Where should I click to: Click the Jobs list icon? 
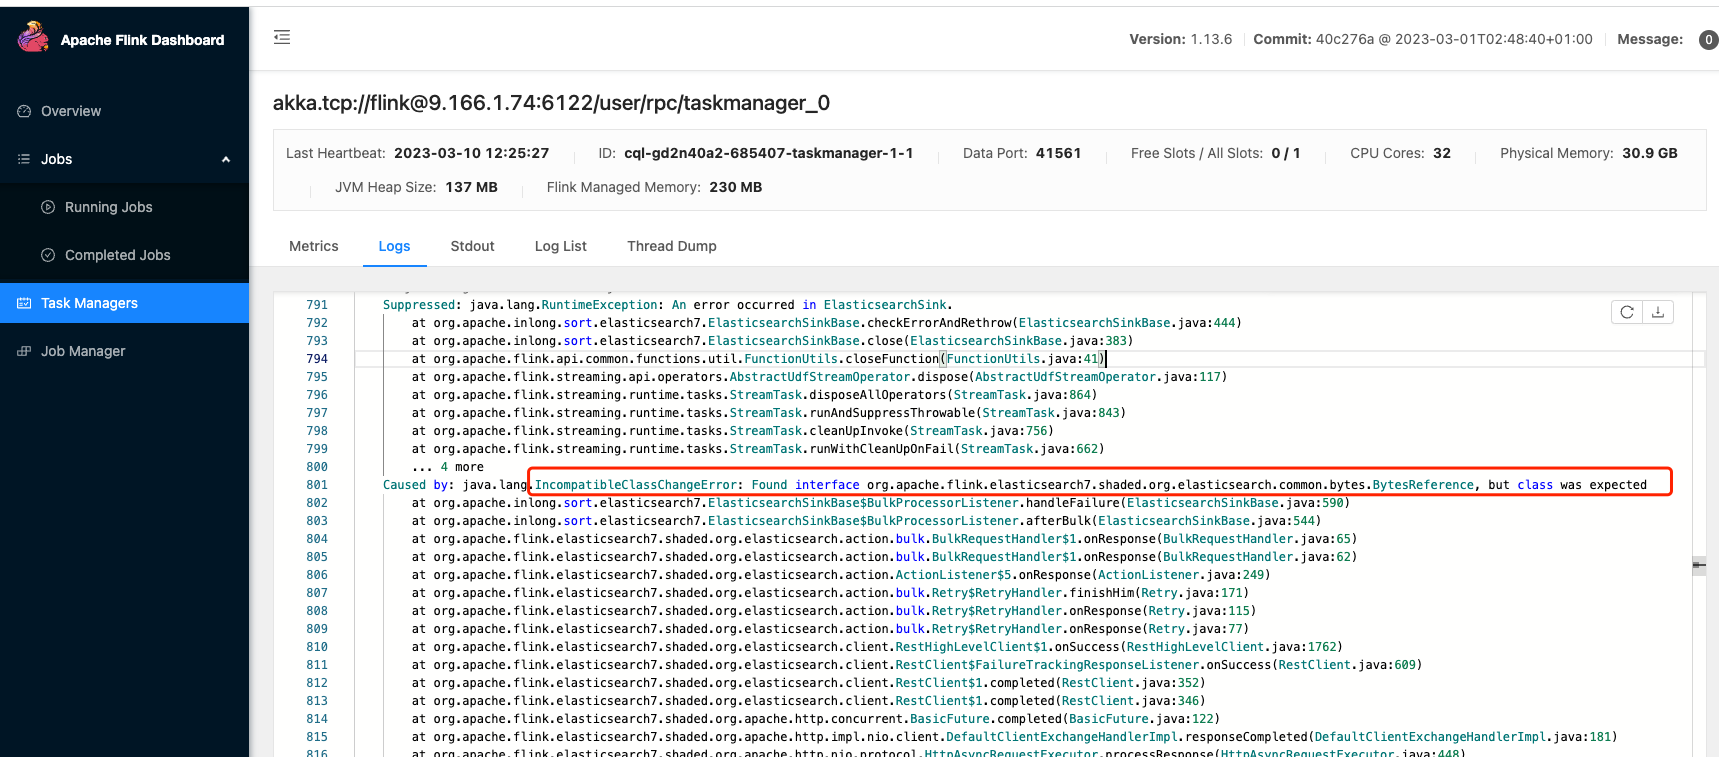(x=24, y=159)
